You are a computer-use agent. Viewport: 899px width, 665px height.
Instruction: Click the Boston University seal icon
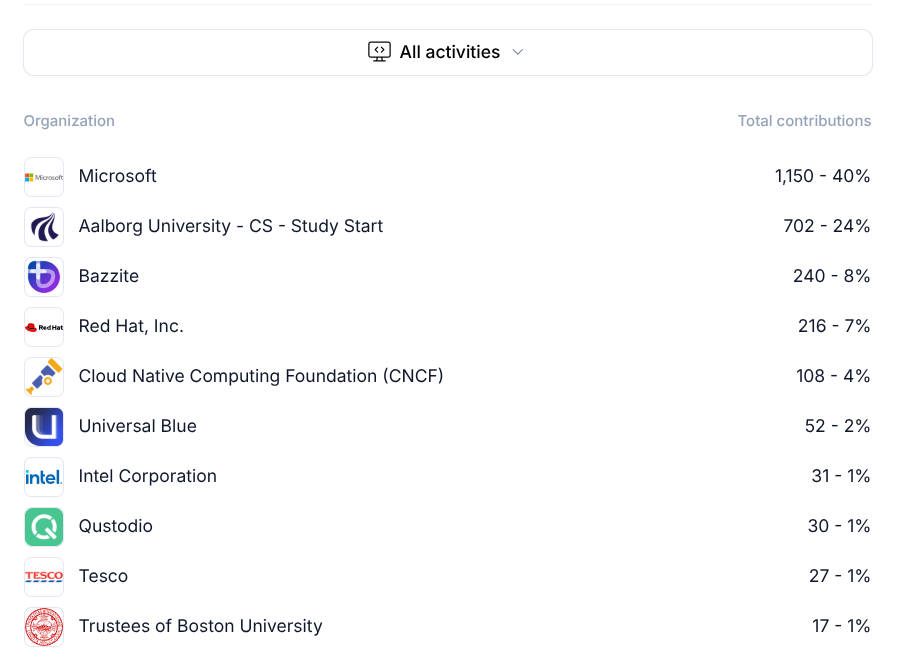(x=44, y=627)
